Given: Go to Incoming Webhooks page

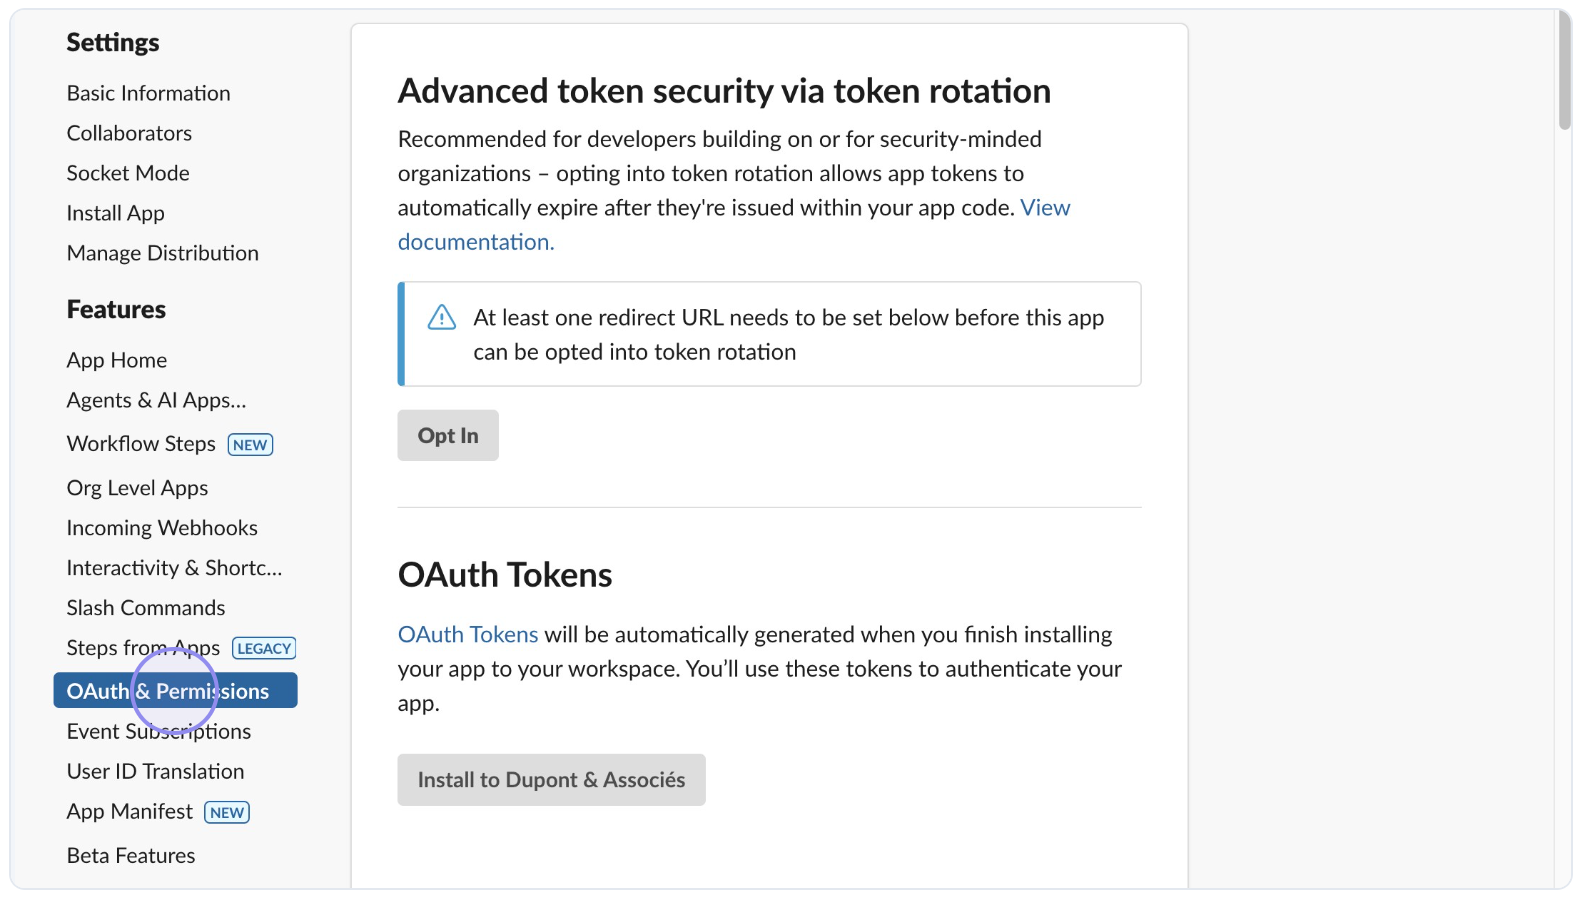Looking at the screenshot, I should click(162, 528).
